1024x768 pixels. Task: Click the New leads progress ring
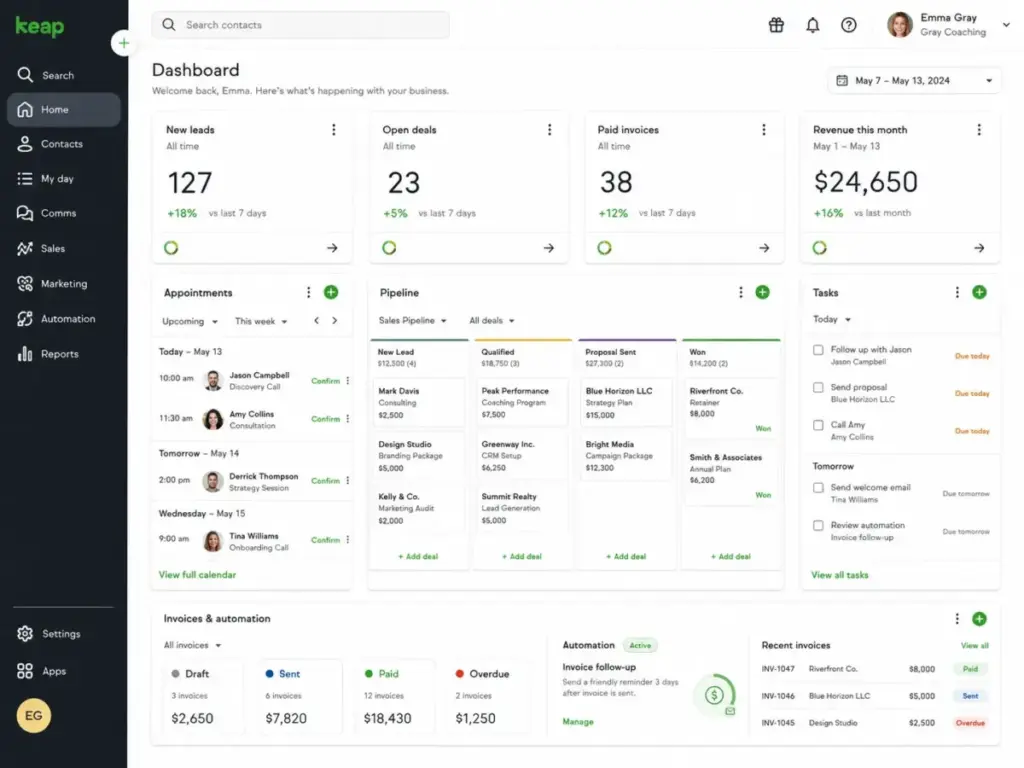(x=171, y=248)
